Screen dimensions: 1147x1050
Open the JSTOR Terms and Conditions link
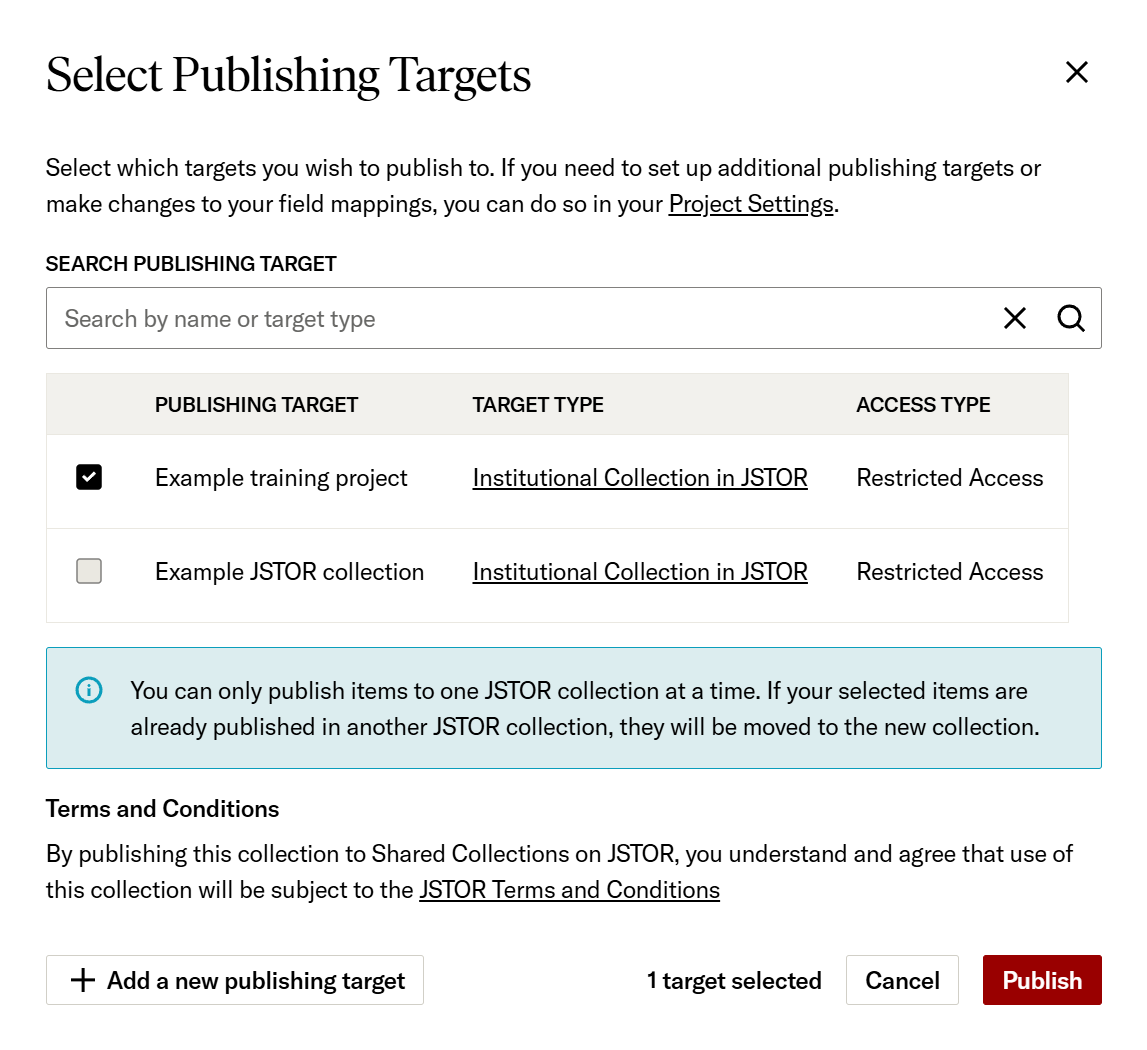pyautogui.click(x=569, y=890)
